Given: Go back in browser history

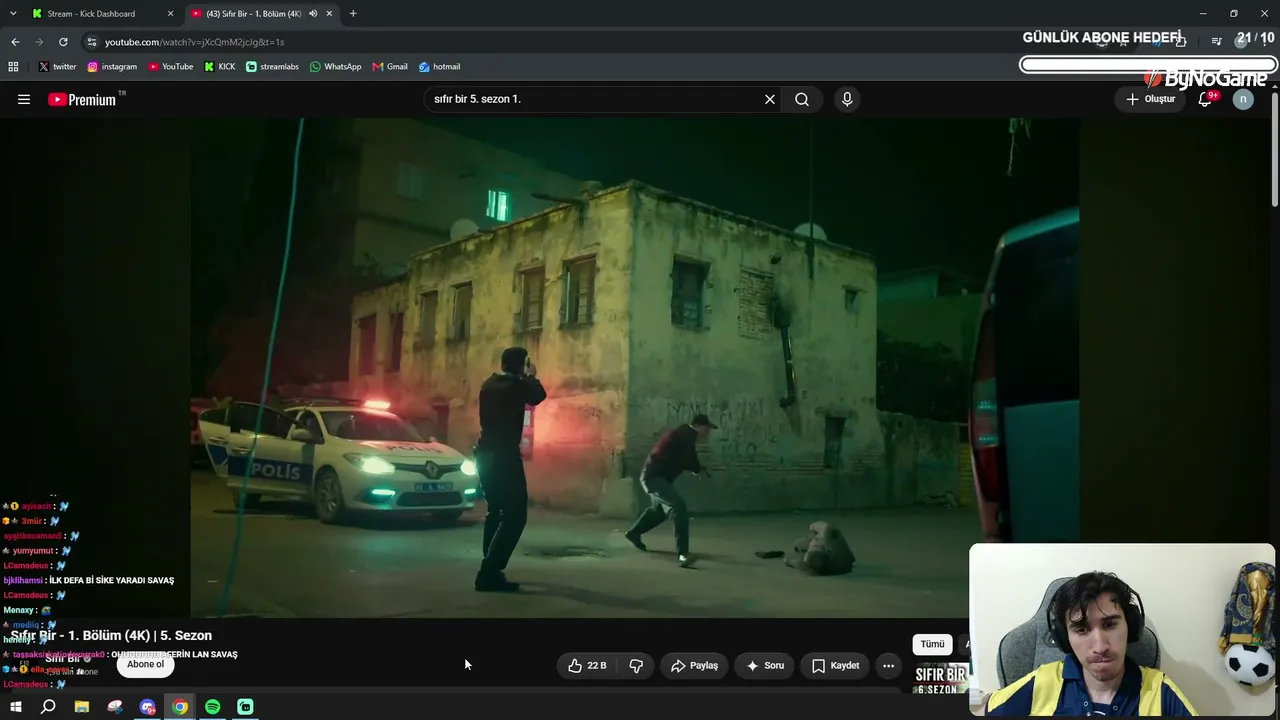Looking at the screenshot, I should [15, 42].
